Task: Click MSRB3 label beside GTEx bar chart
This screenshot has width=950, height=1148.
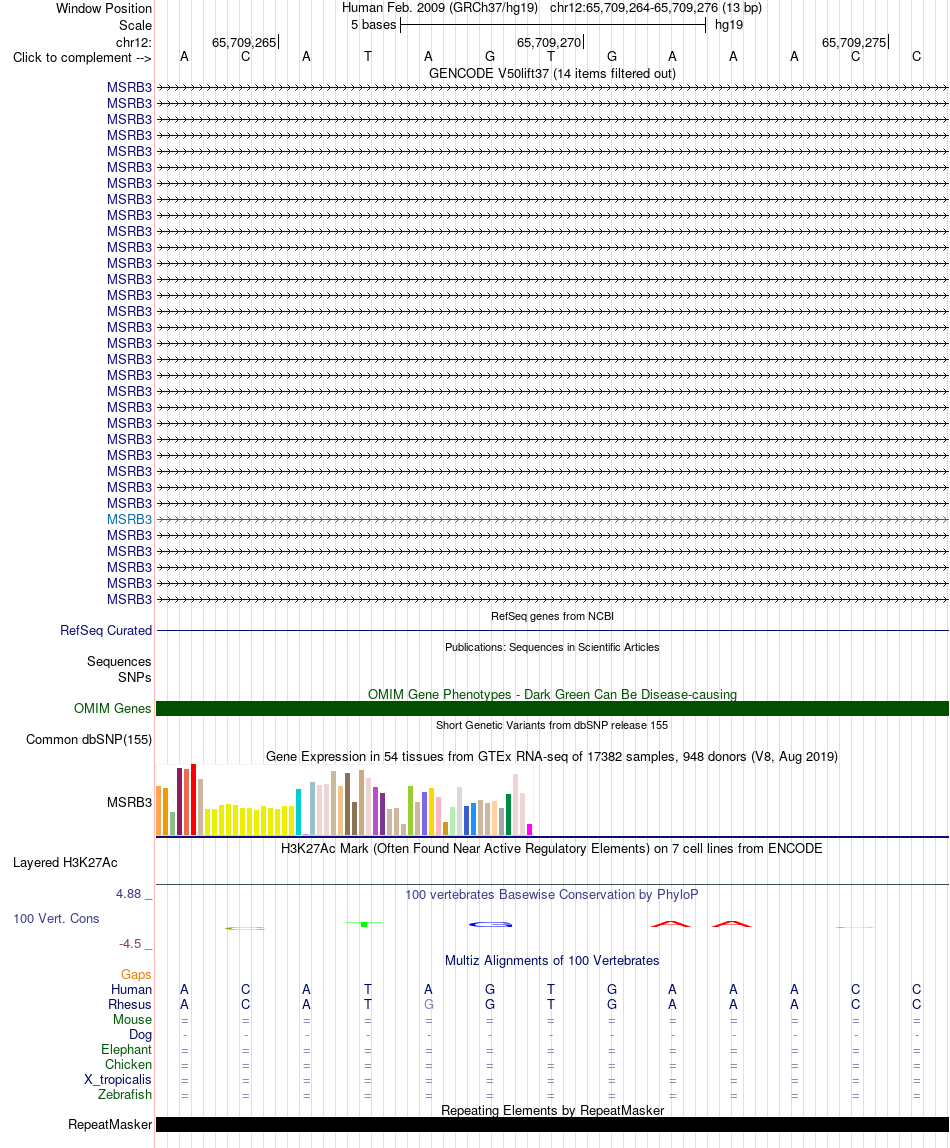Action: pos(130,802)
